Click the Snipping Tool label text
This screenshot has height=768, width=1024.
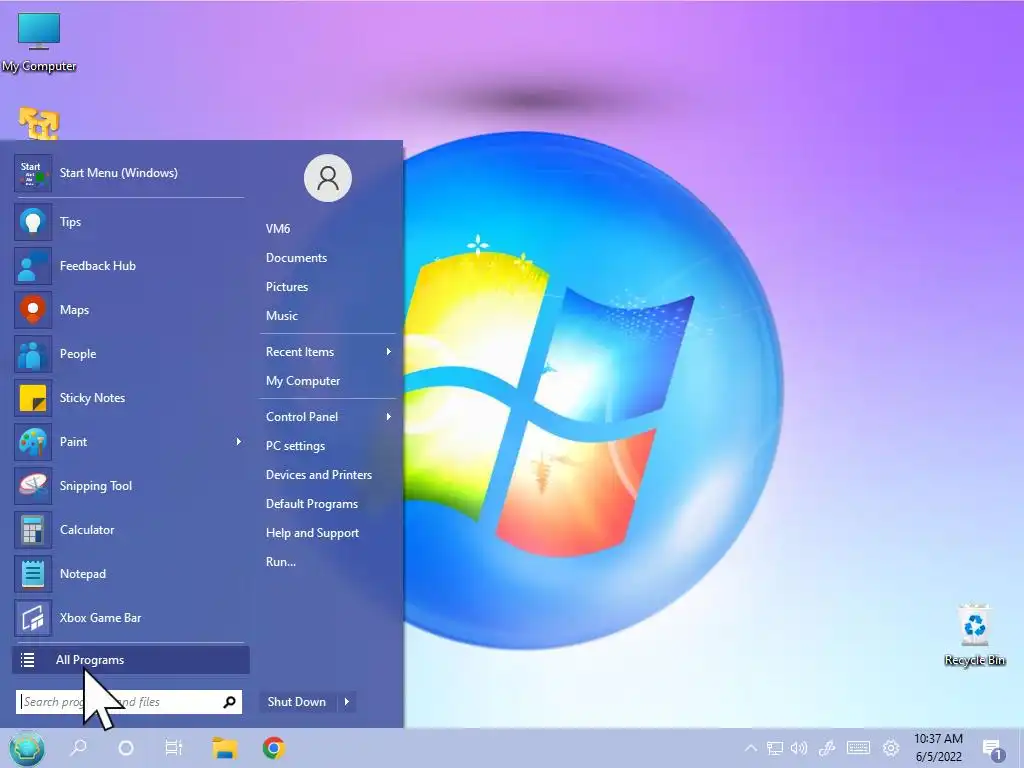95,487
